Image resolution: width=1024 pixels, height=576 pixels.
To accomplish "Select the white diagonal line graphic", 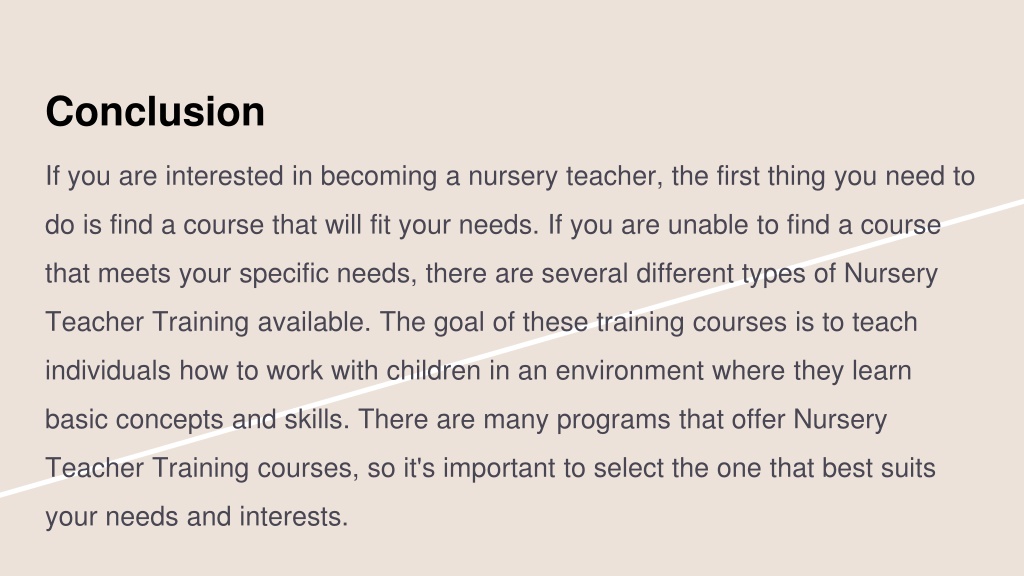I will coord(512,348).
